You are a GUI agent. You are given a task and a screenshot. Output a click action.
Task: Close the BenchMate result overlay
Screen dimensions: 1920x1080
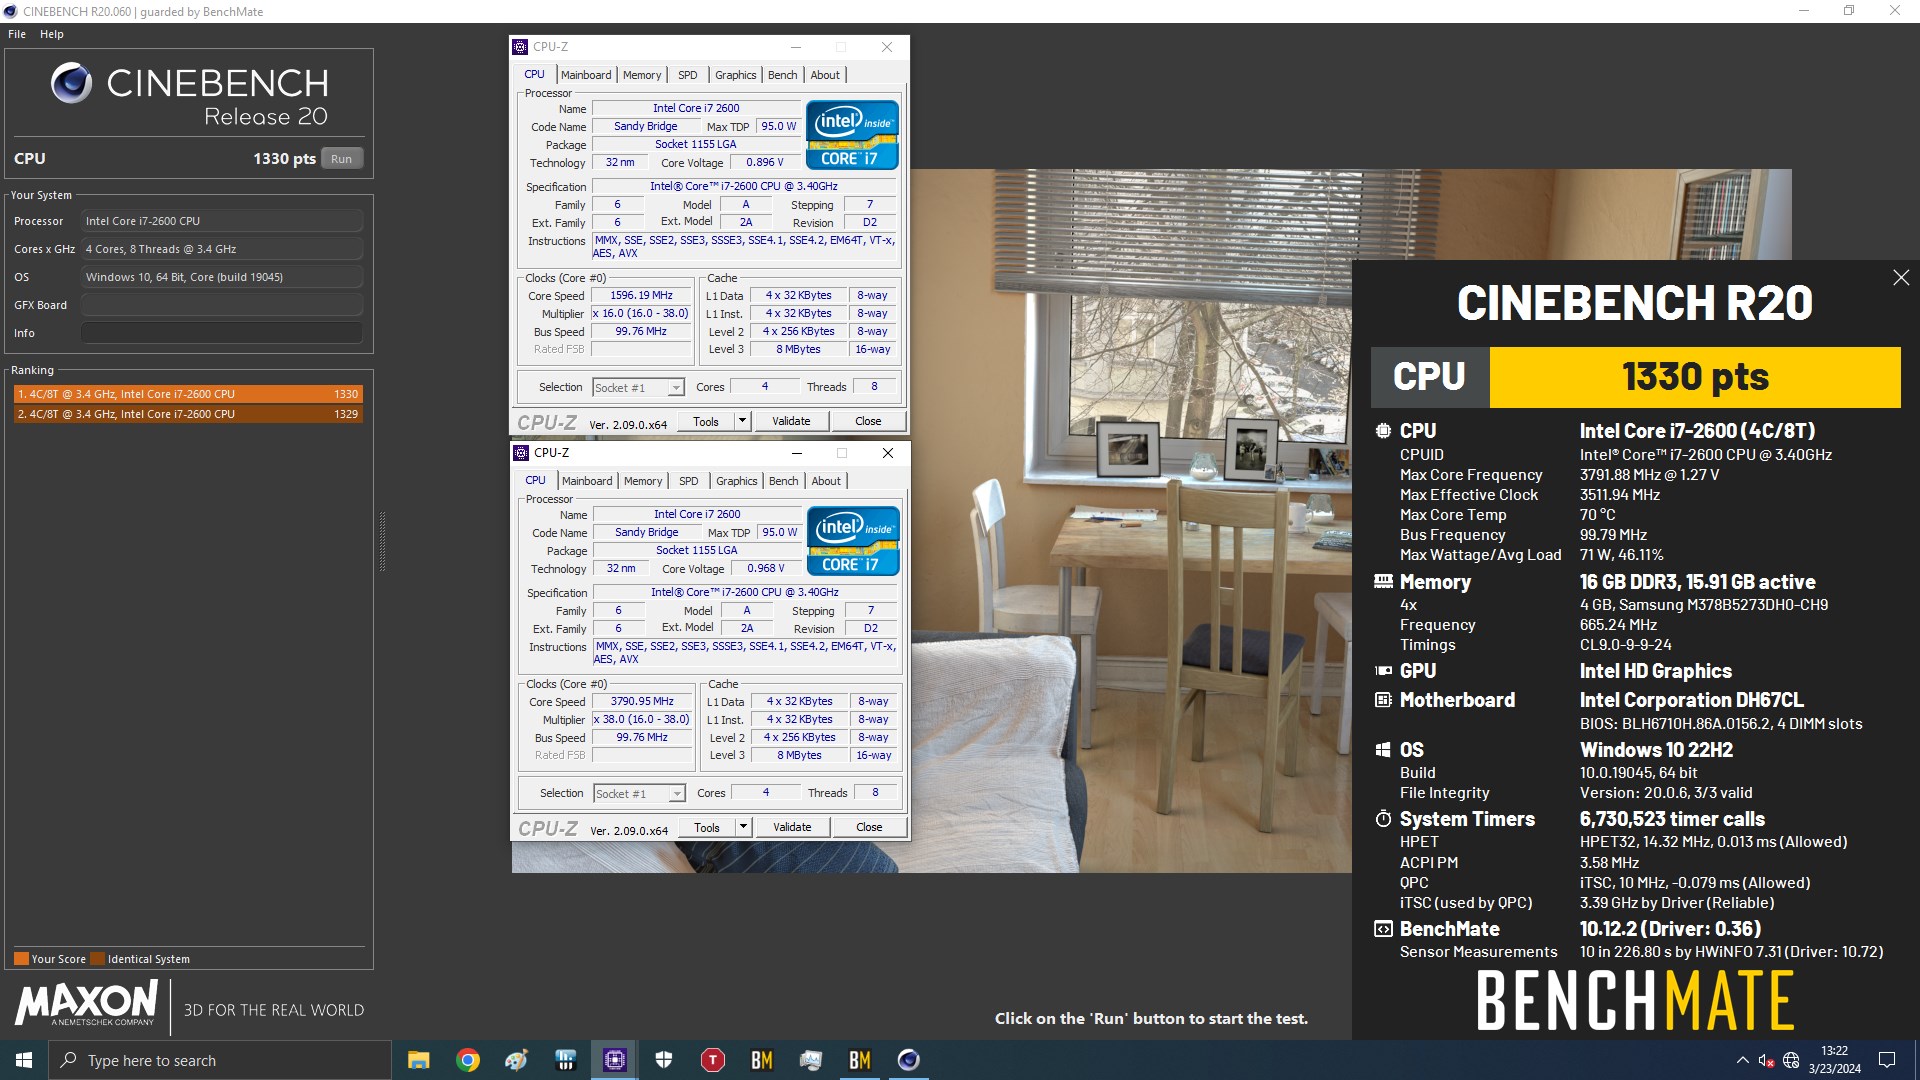[x=1901, y=278]
